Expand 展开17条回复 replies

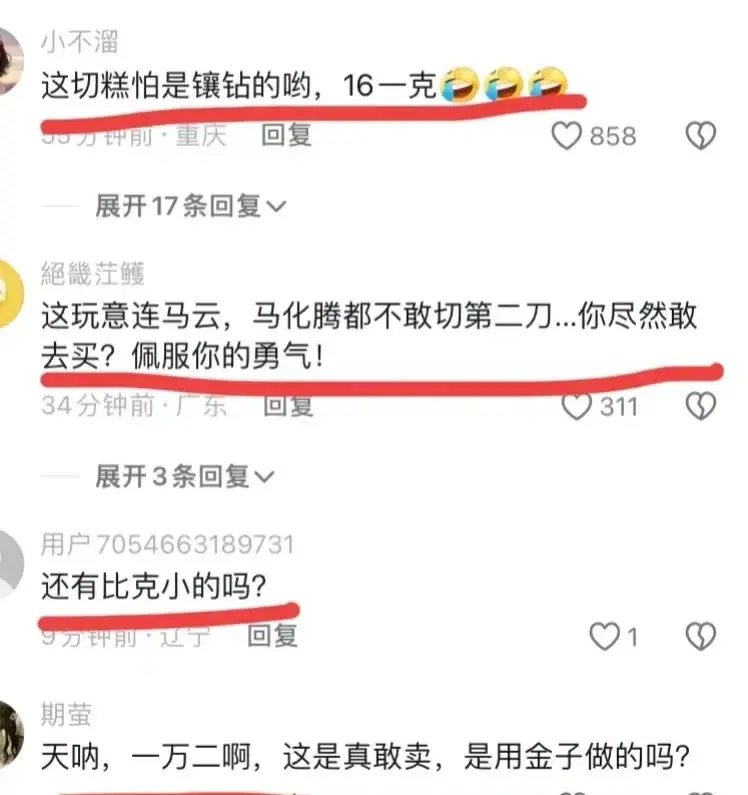point(191,206)
